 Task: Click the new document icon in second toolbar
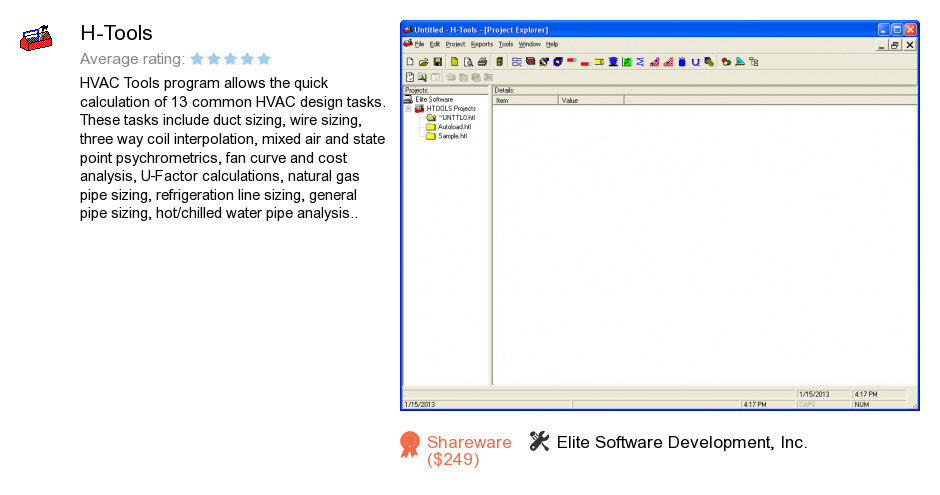tap(410, 77)
